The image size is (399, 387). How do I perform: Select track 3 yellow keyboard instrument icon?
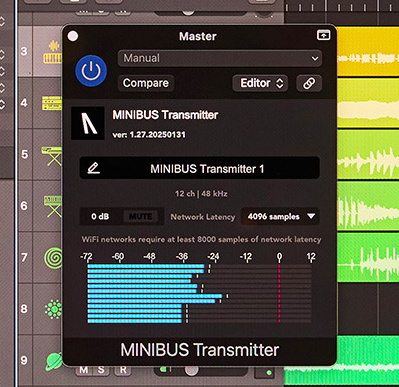[x=53, y=52]
